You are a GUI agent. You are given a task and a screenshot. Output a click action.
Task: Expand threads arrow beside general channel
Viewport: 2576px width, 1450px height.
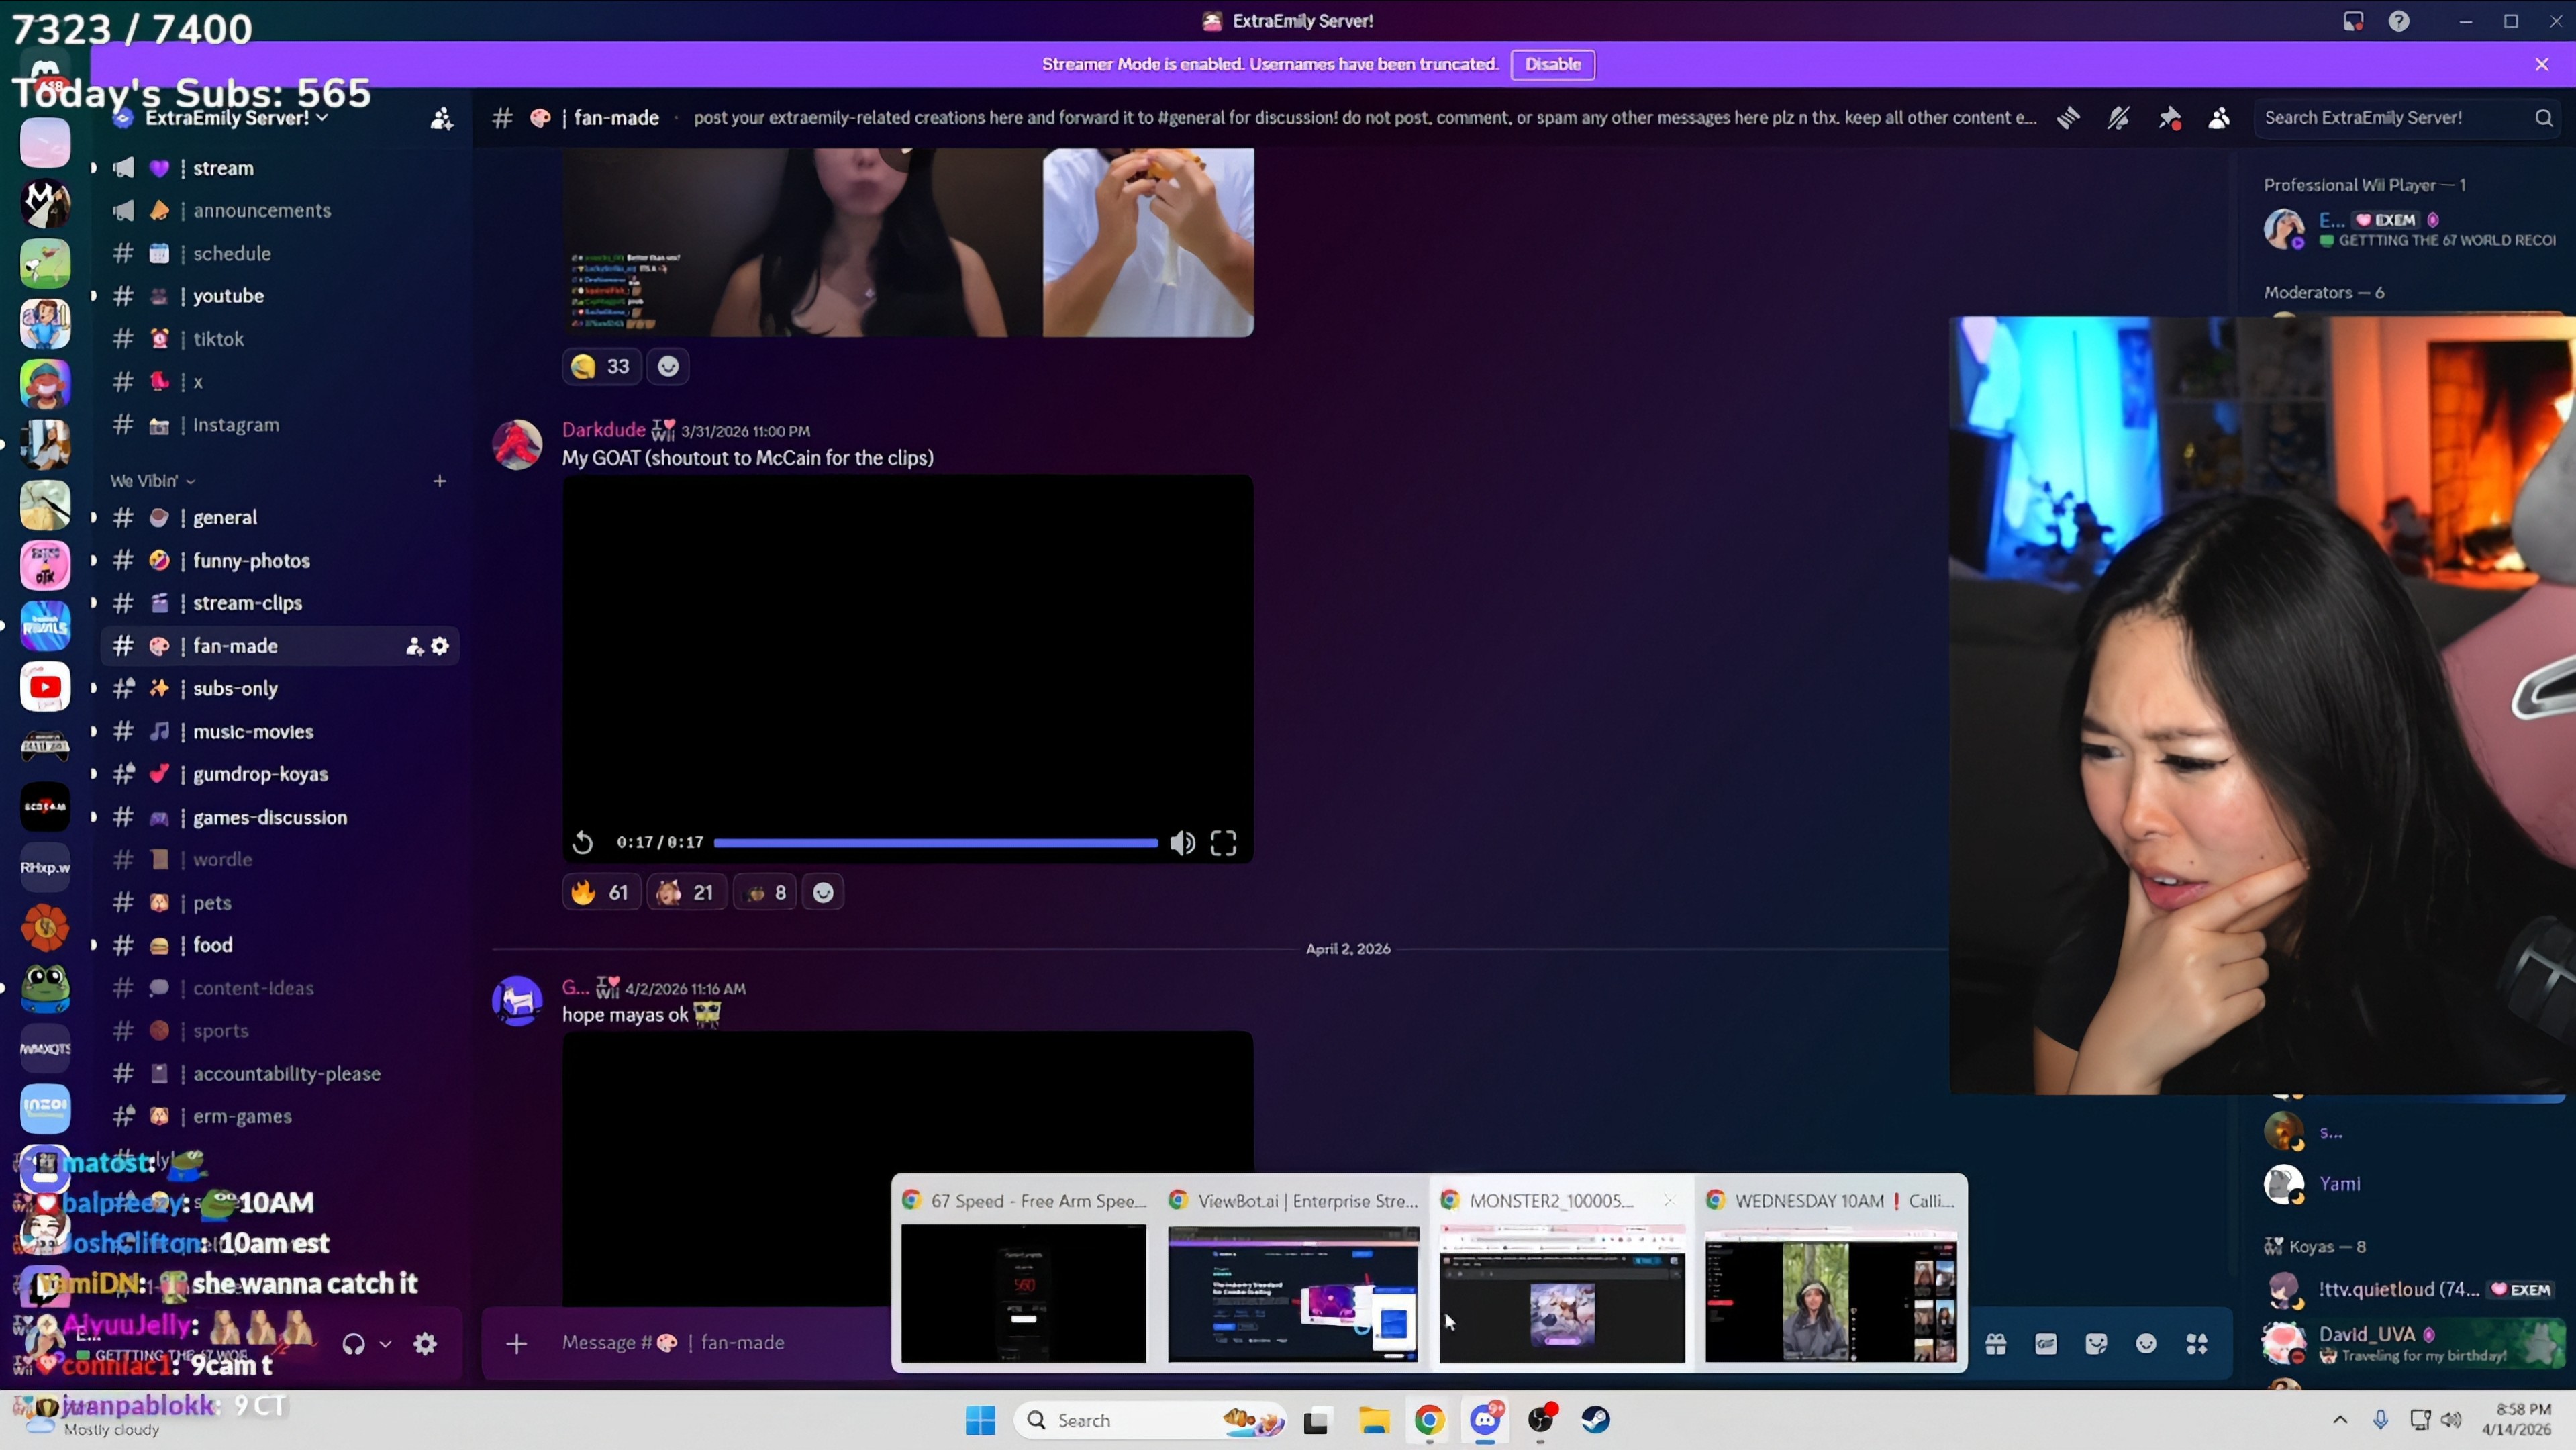(x=94, y=517)
